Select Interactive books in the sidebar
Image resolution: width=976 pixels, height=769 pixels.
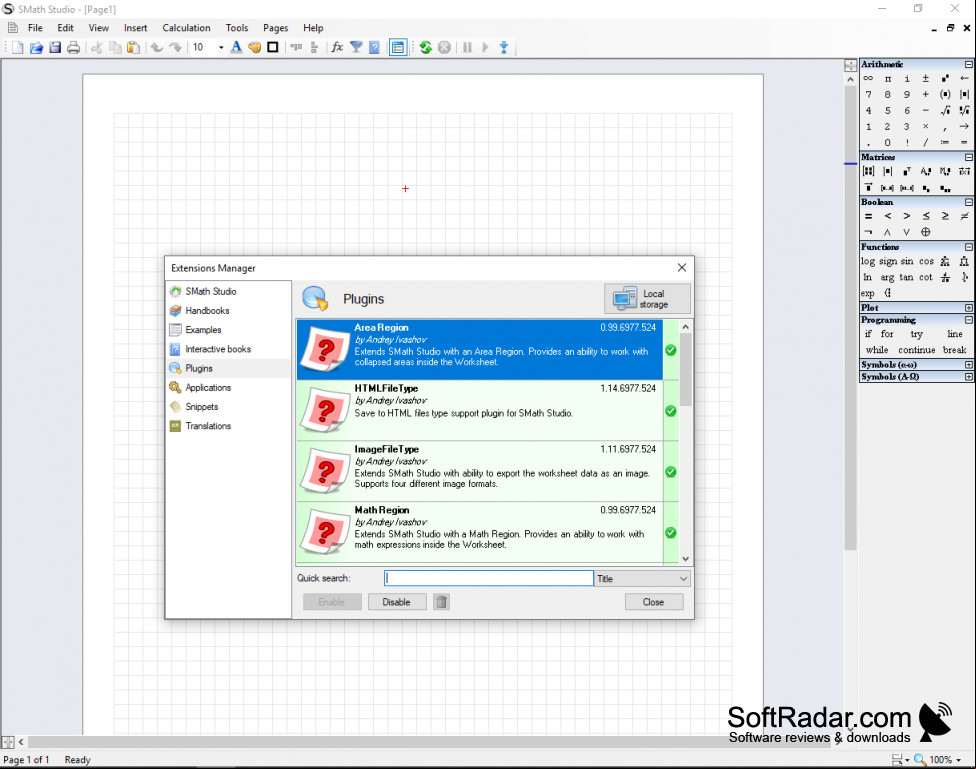coord(218,349)
